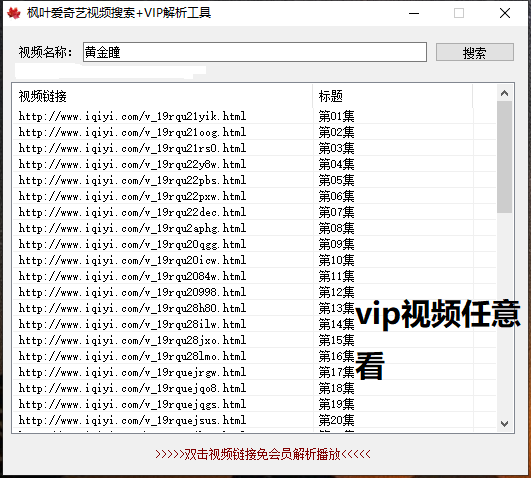
Task: Select link ending v_19rquejqo8.html
Action: 132,388
